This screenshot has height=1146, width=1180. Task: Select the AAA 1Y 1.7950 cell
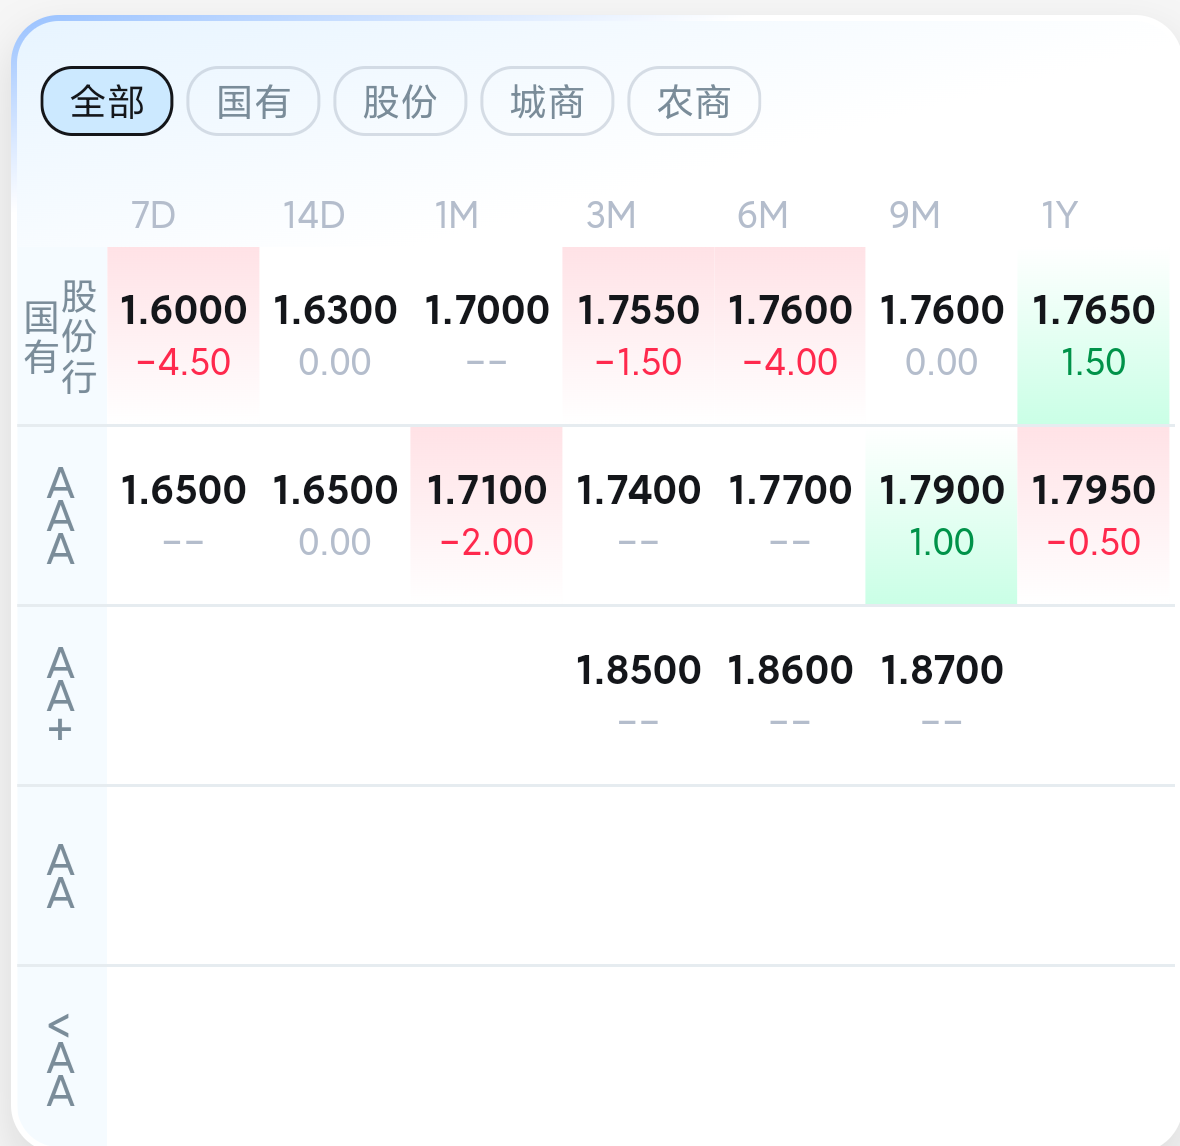1093,515
